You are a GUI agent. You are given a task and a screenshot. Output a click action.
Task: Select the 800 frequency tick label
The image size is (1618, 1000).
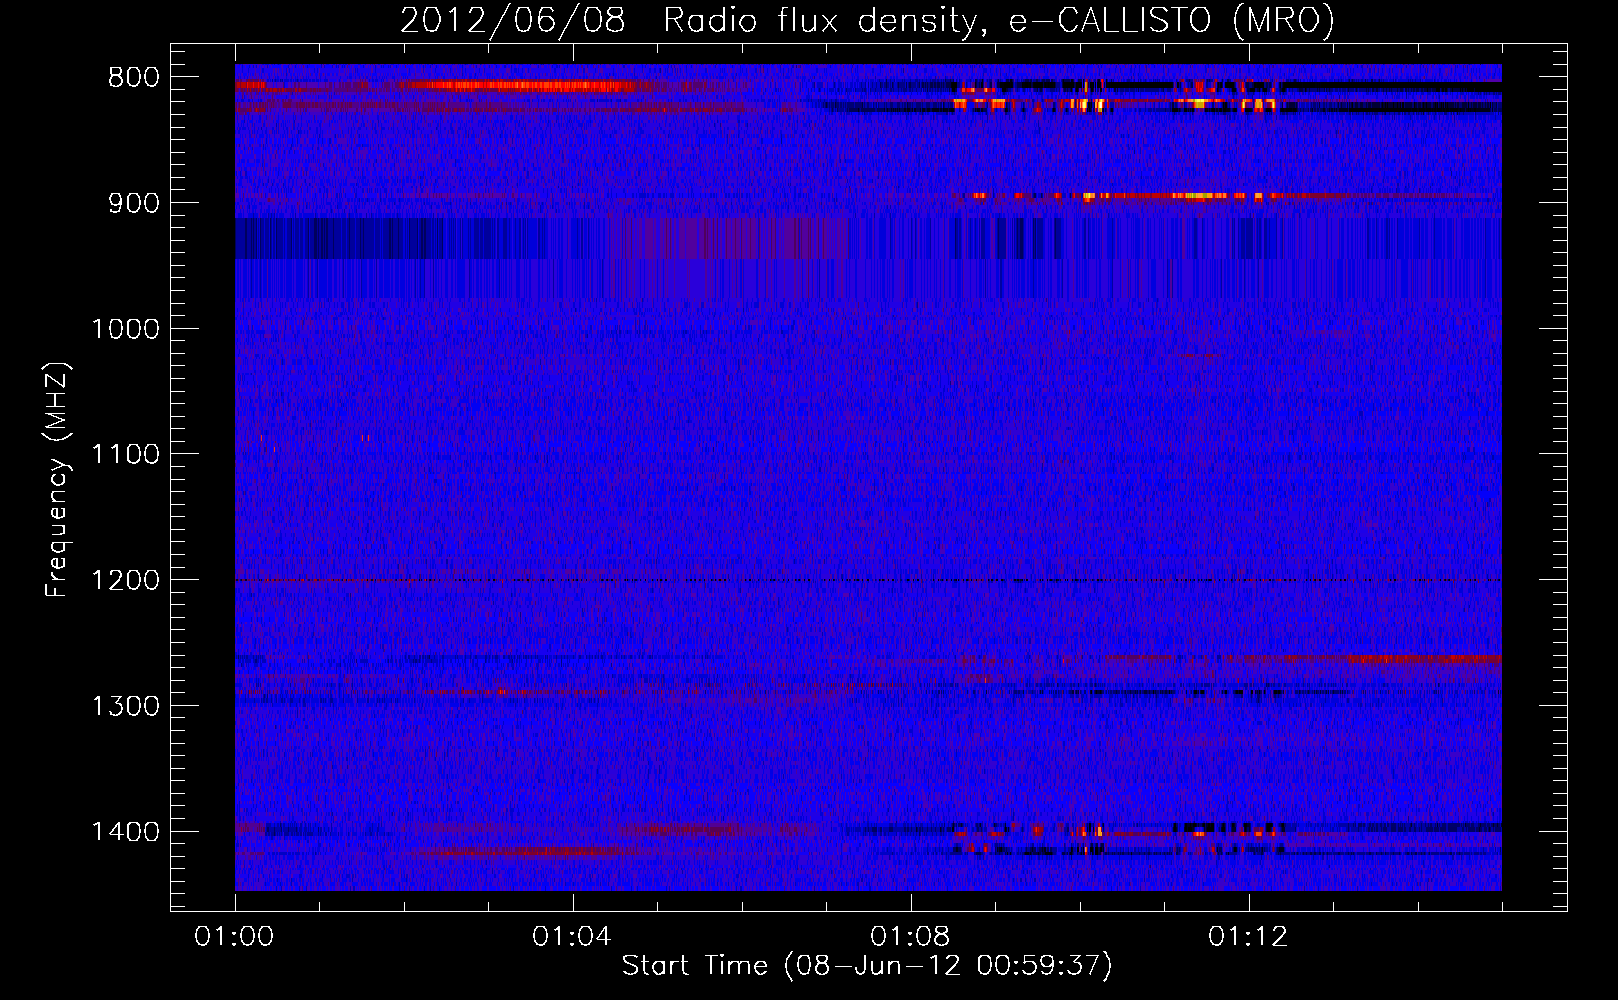pyautogui.click(x=134, y=78)
